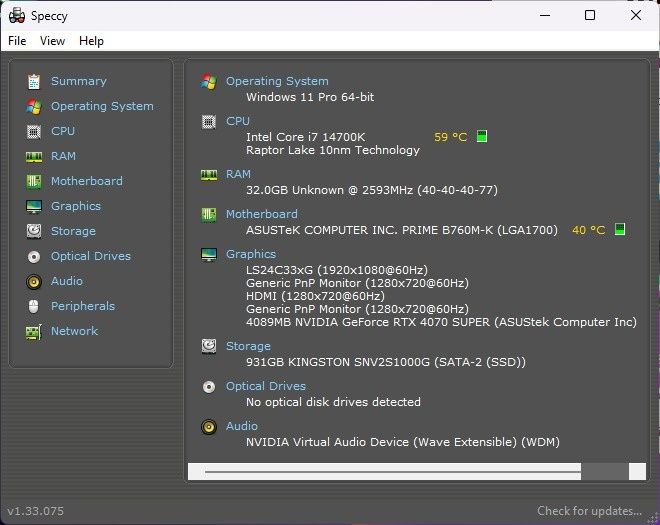
Task: Click the version number v1.33.075
Action: 35,511
